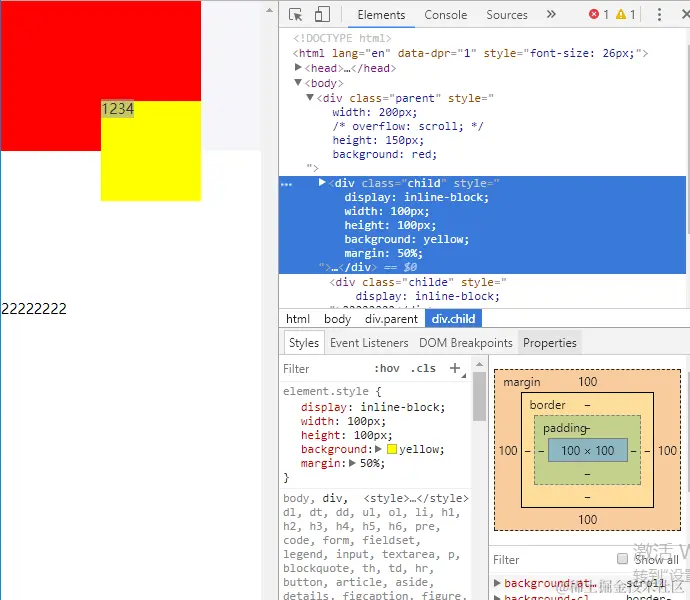Open the yellow color swatch picker
The width and height of the screenshot is (690, 600).
392,449
